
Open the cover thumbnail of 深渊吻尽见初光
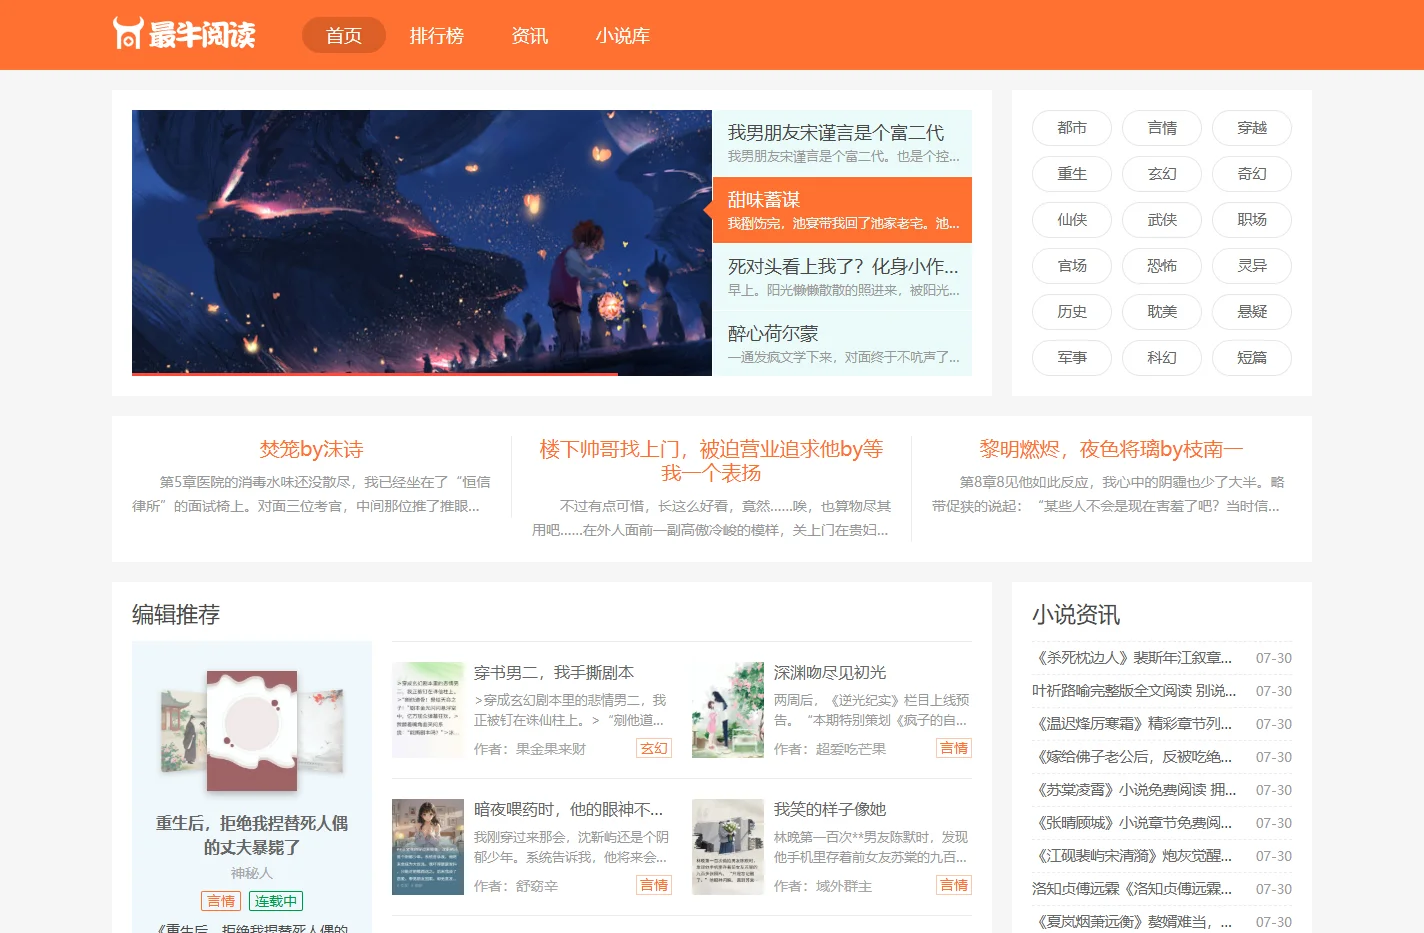point(728,710)
